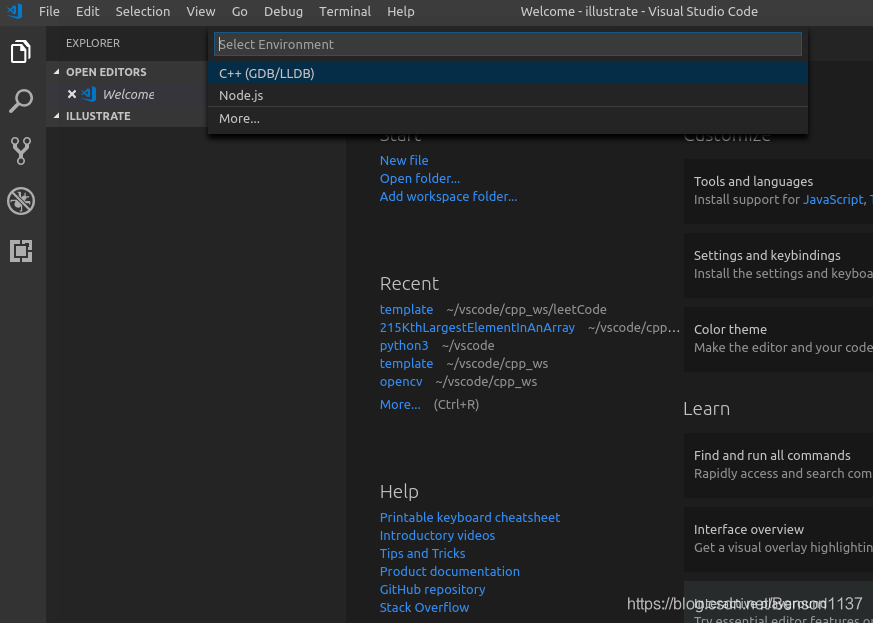Click Find and run all commands card
873x623 pixels.
(x=778, y=465)
